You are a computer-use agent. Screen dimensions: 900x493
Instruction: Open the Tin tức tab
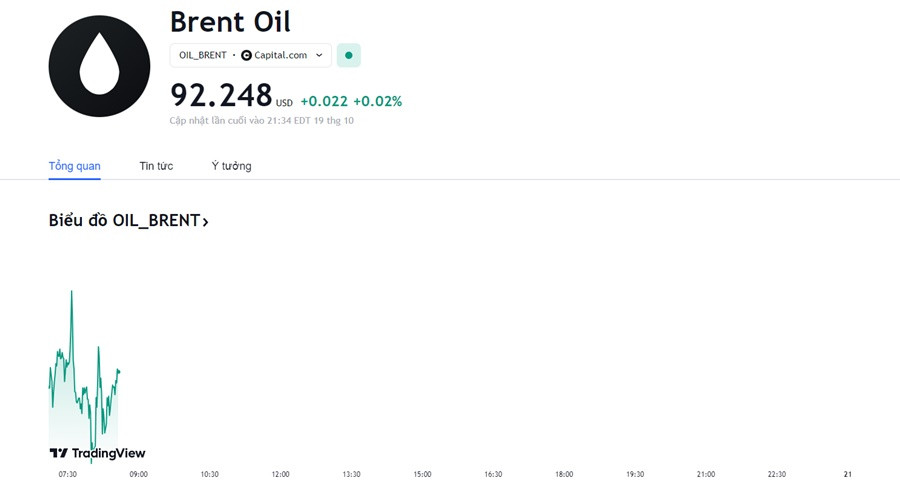[156, 166]
